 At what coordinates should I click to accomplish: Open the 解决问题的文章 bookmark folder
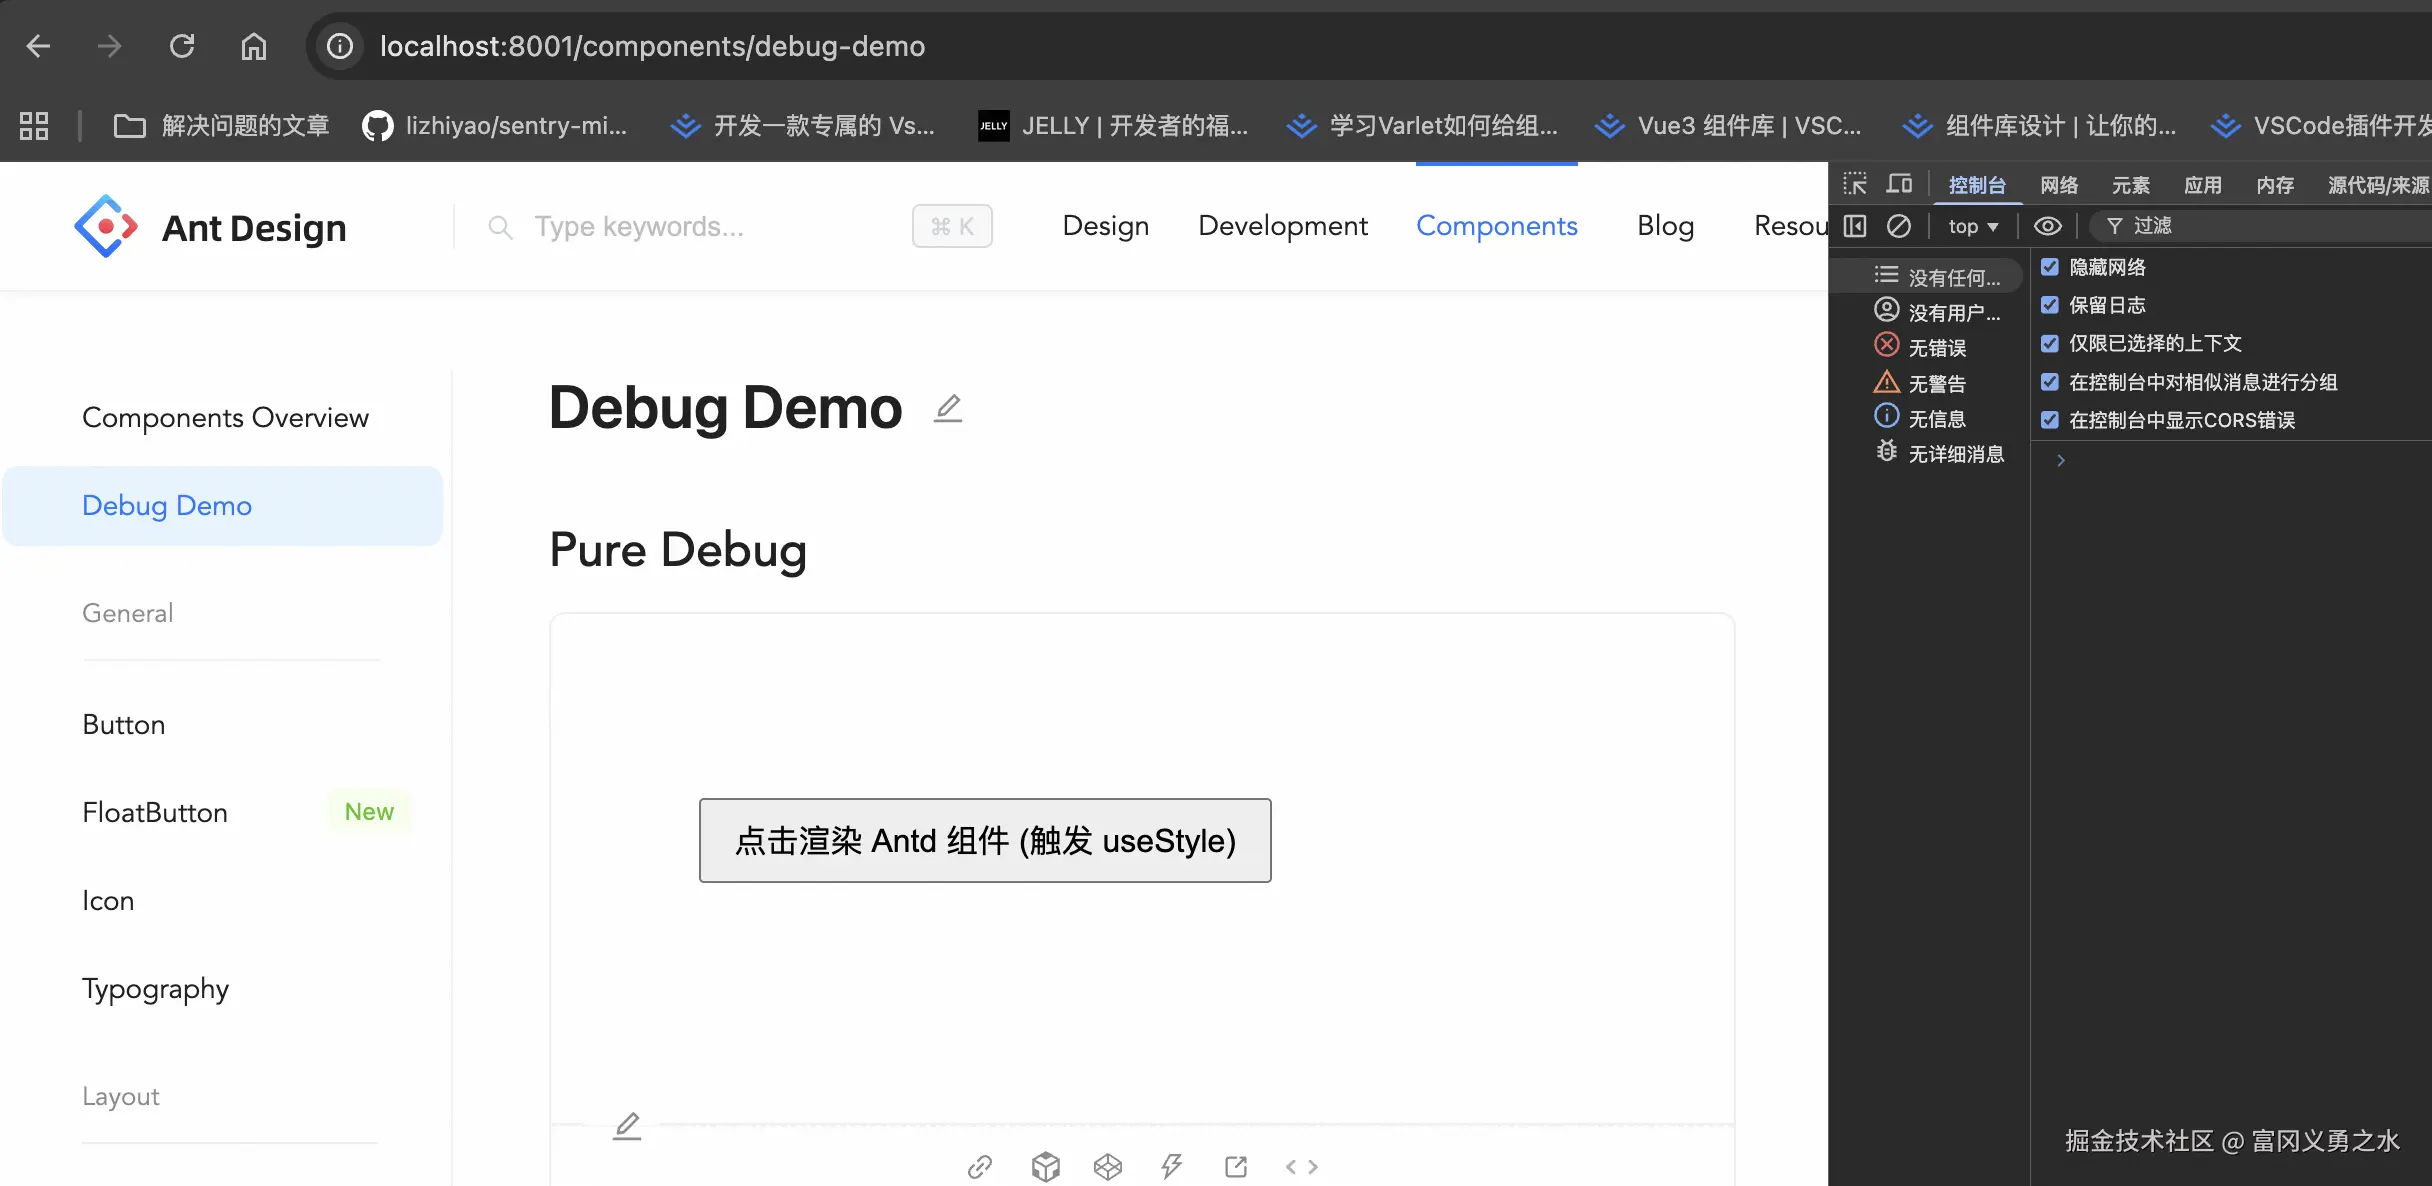click(221, 125)
